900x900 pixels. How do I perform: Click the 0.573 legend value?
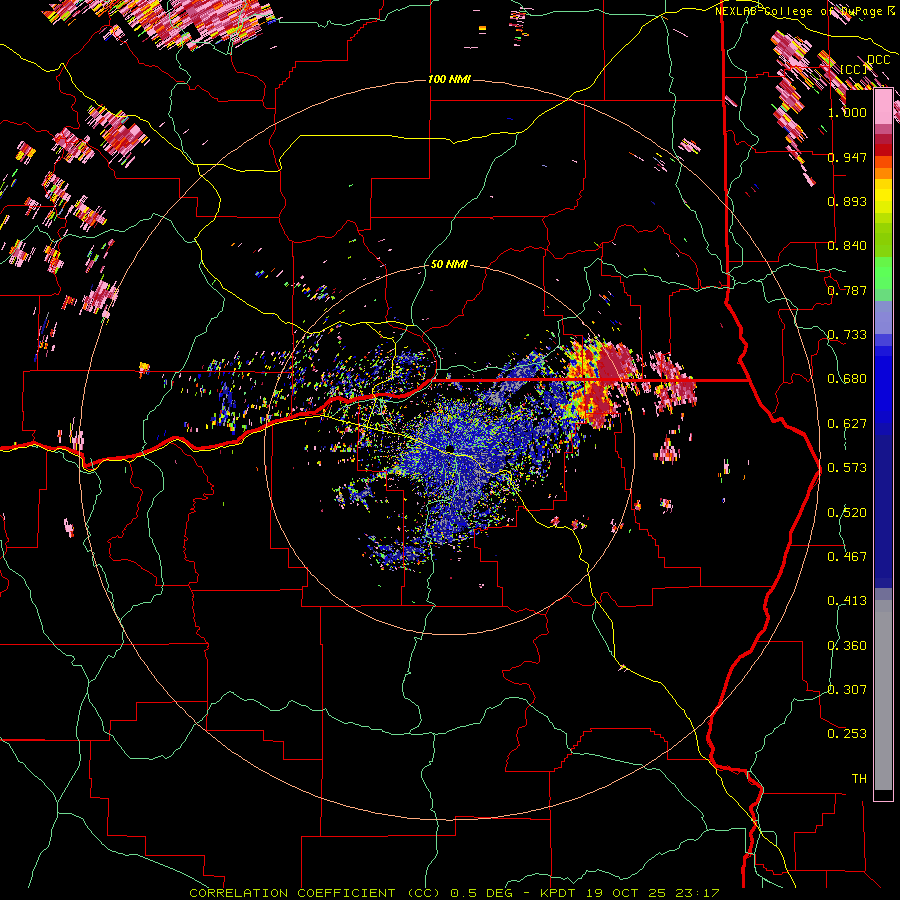847,468
